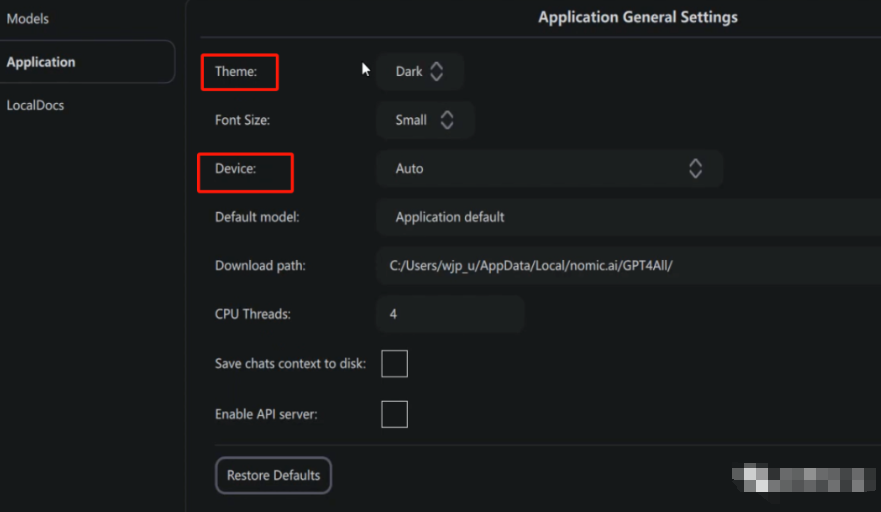Viewport: 881px width, 512px height.
Task: Open the Theme dropdown showing Dark
Action: click(420, 71)
